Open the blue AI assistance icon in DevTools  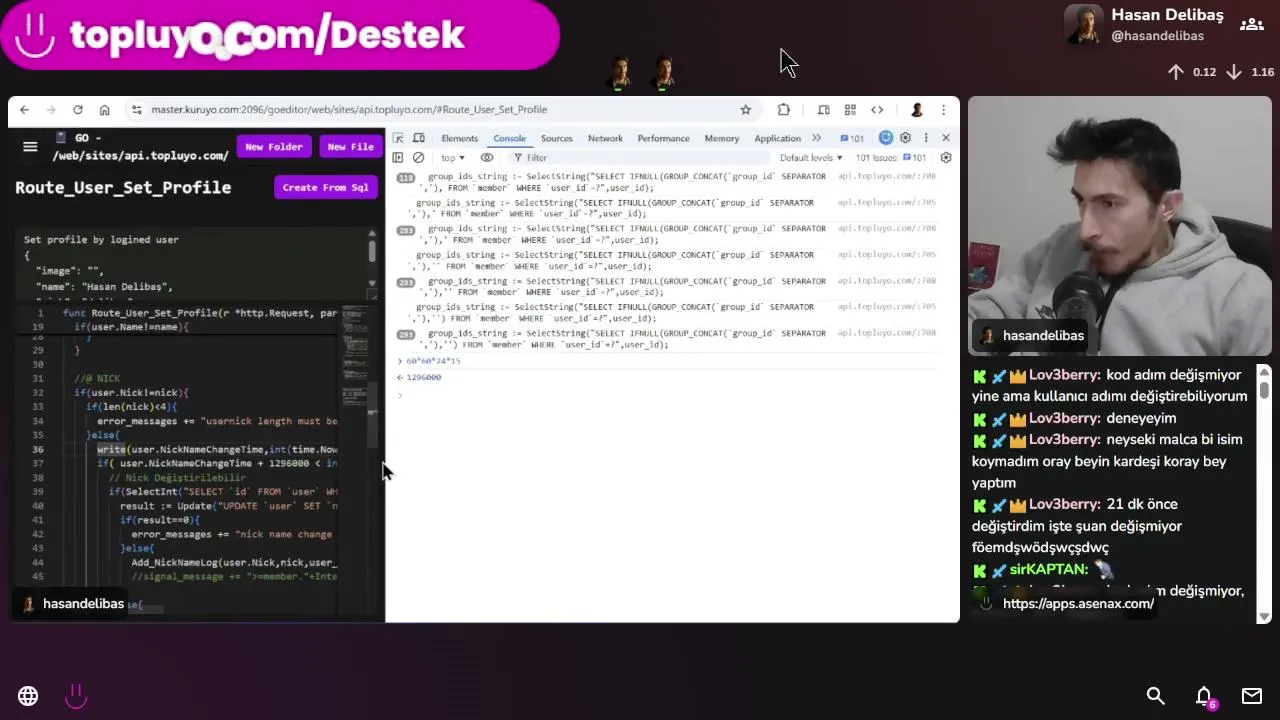[x=885, y=138]
